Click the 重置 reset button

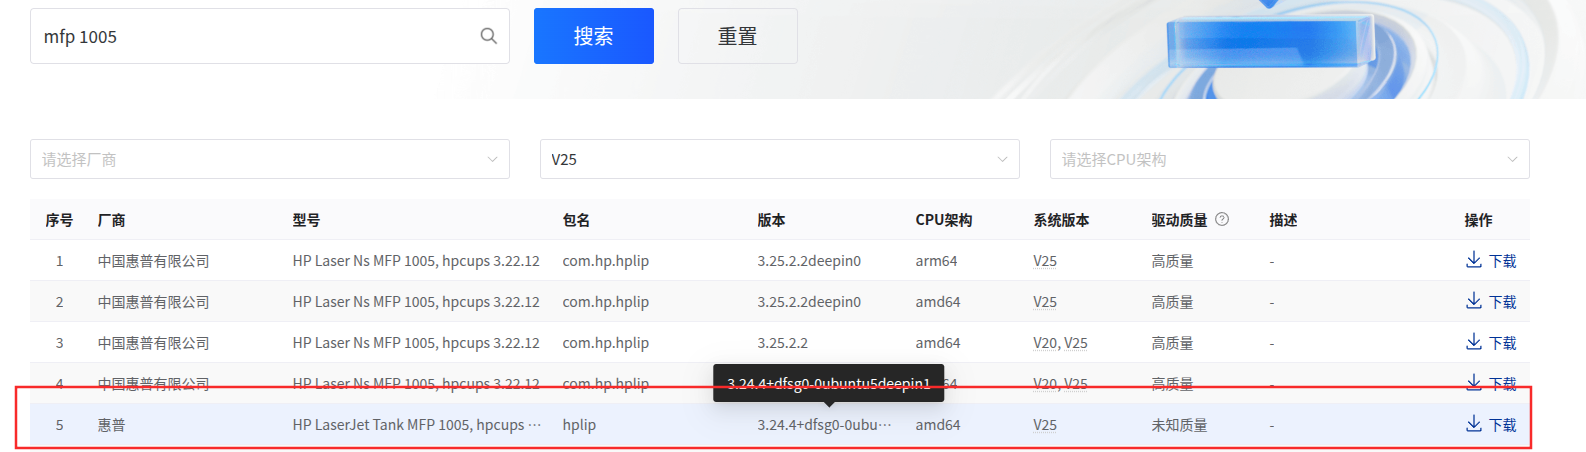738,36
